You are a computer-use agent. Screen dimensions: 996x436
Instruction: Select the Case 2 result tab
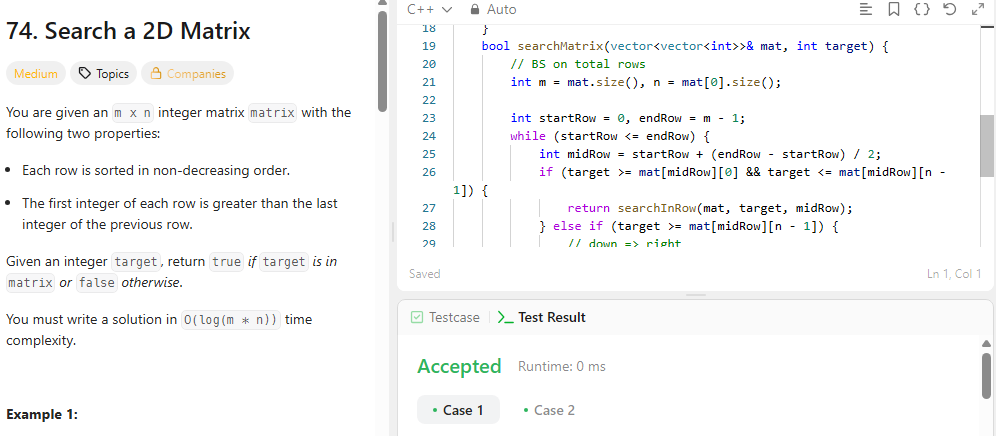[x=549, y=410]
